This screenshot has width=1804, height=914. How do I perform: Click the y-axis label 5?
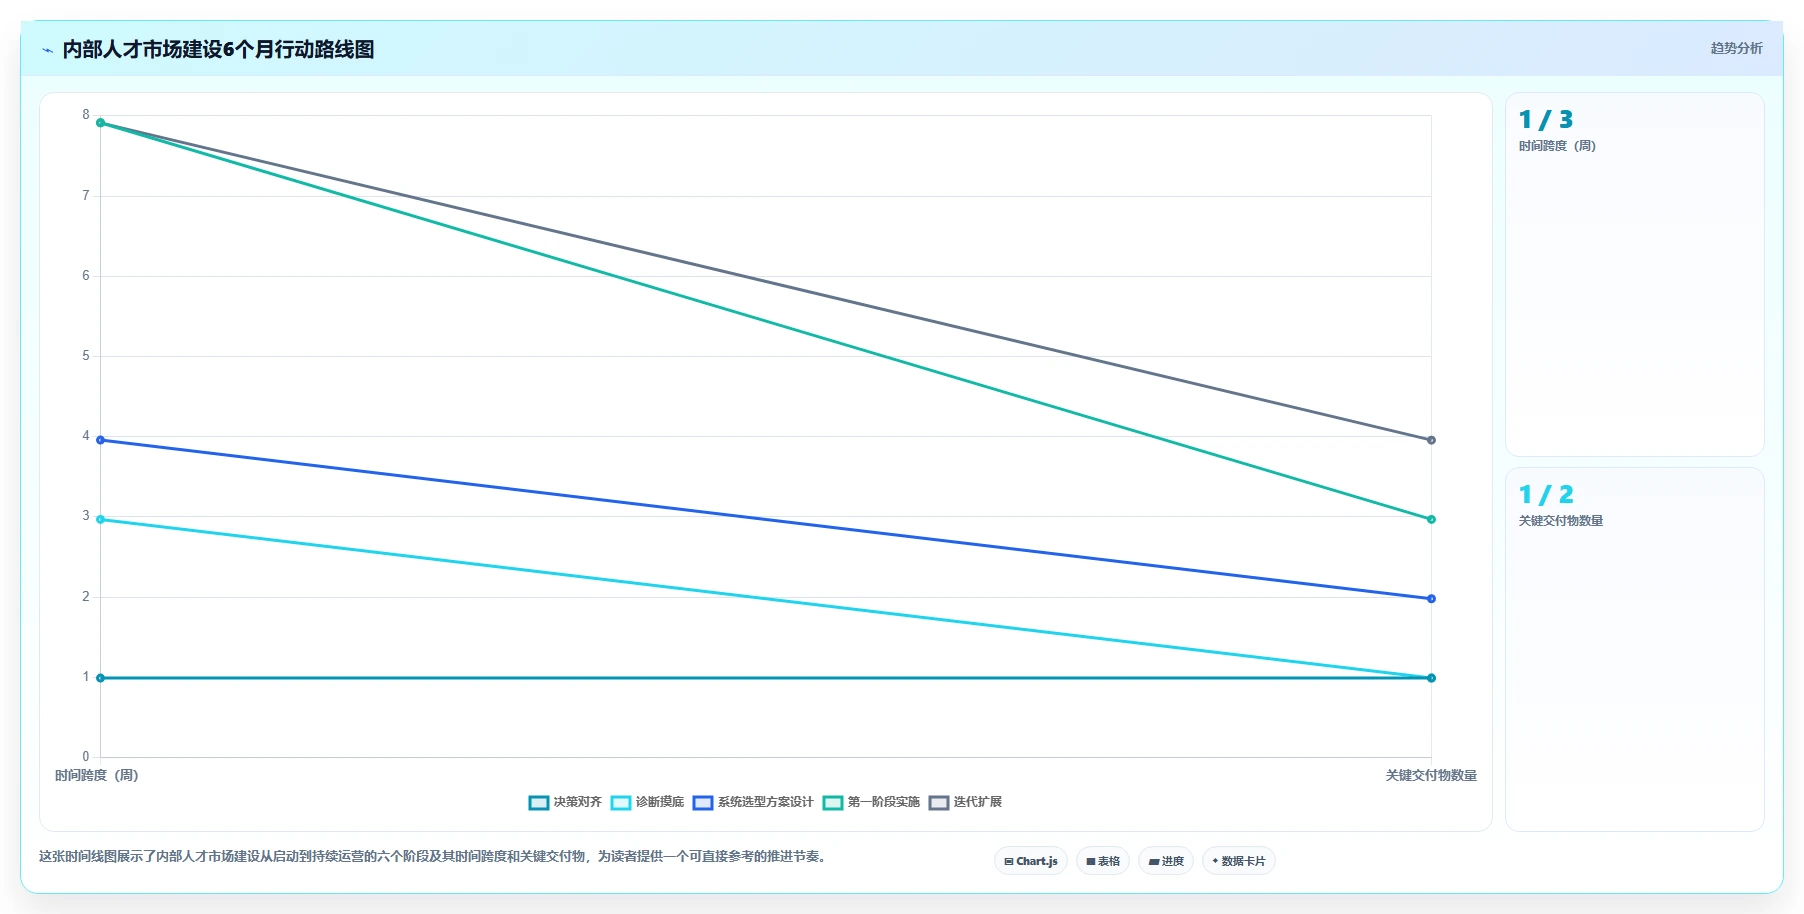pyautogui.click(x=86, y=356)
